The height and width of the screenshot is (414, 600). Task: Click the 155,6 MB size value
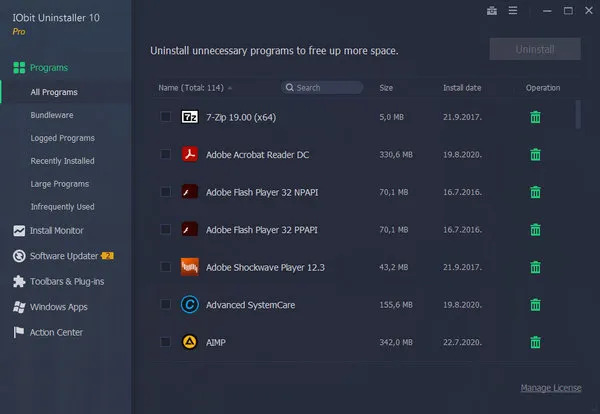(x=396, y=305)
